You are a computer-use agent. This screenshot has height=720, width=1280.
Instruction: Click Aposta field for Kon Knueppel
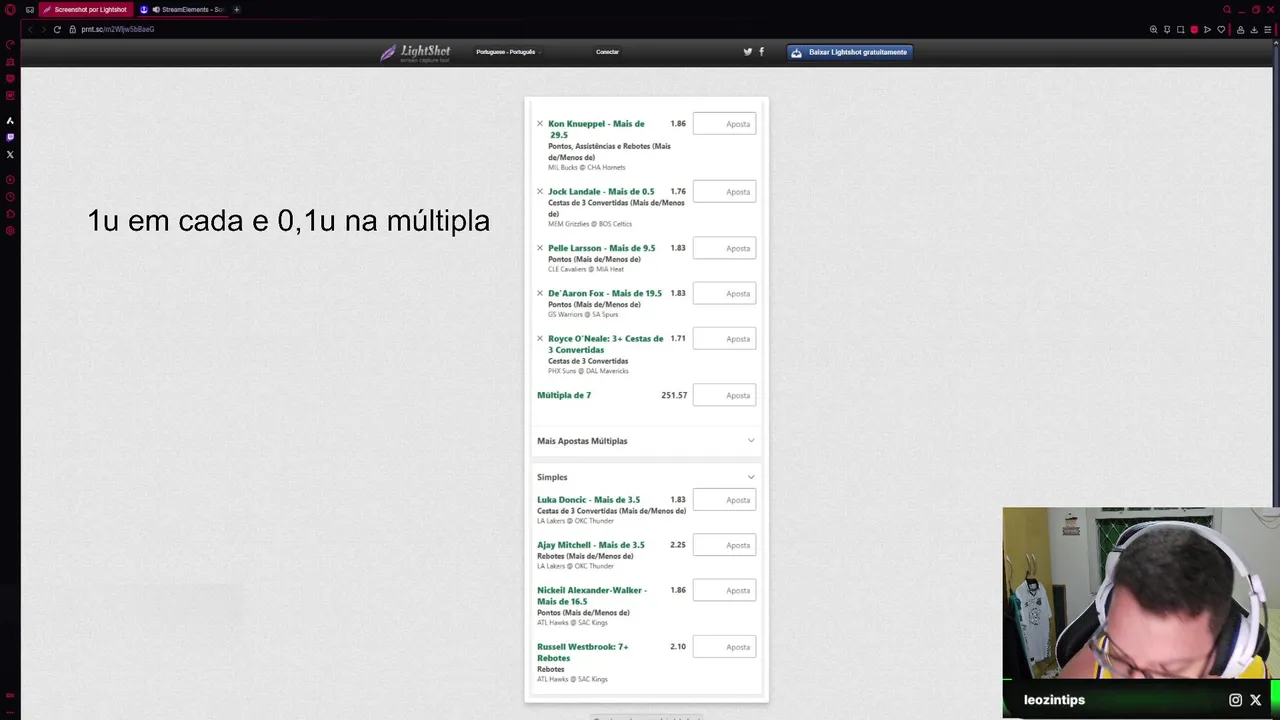pos(724,124)
